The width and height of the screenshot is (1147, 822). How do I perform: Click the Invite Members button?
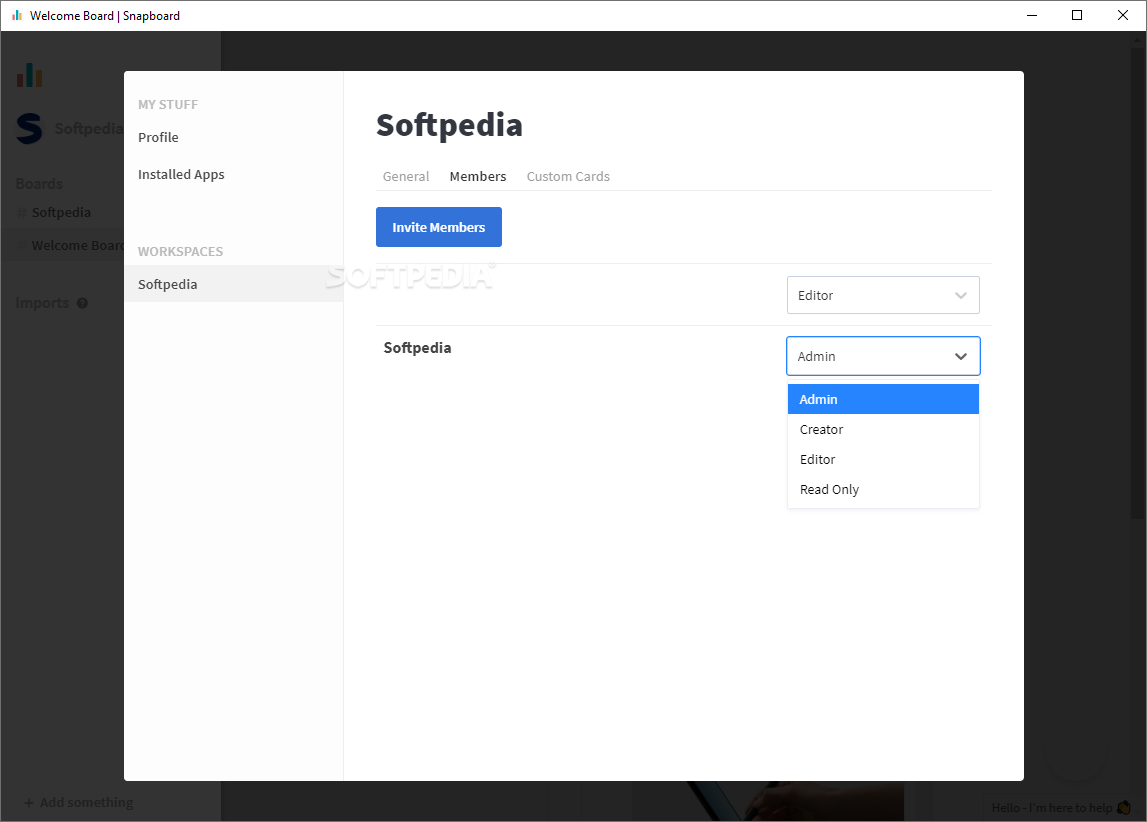(x=439, y=227)
